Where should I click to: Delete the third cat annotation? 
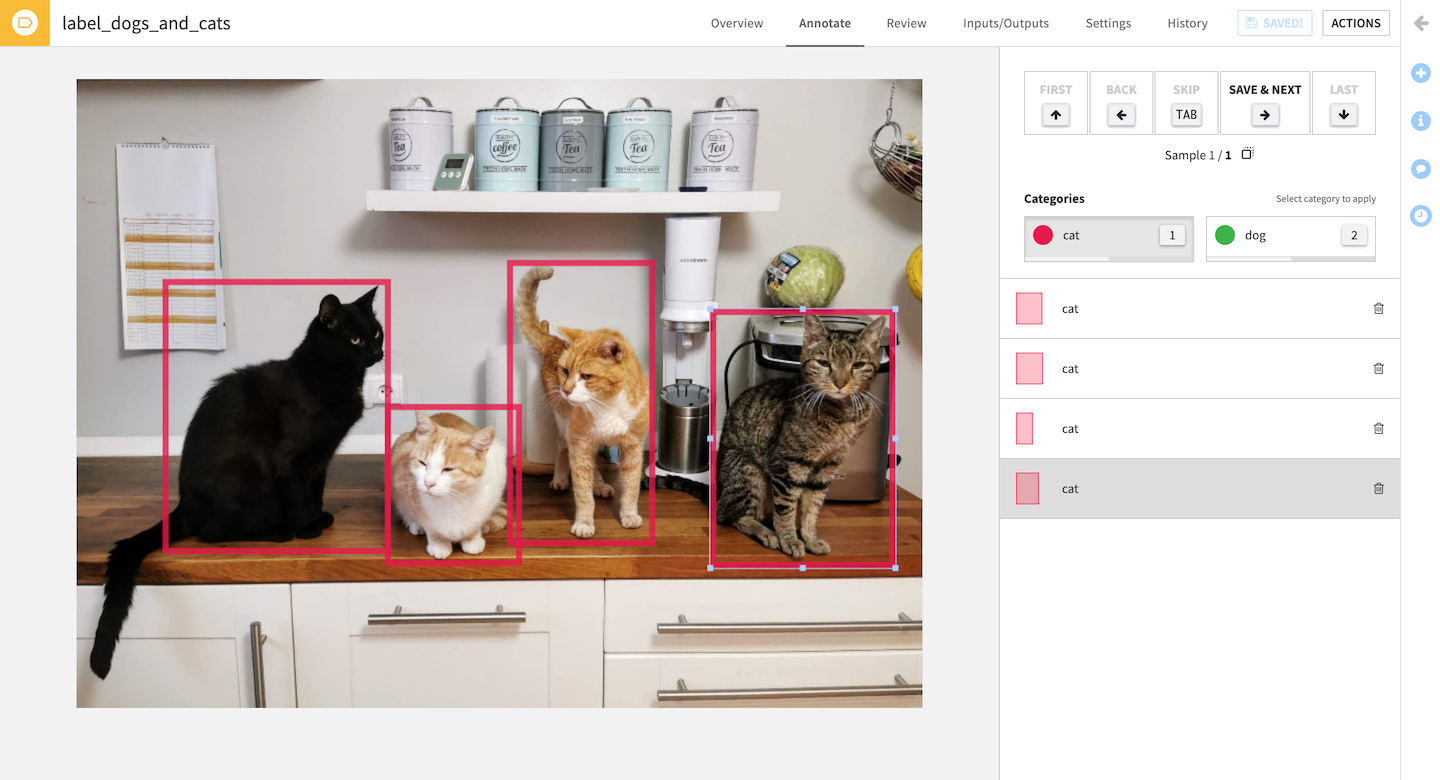(x=1379, y=429)
